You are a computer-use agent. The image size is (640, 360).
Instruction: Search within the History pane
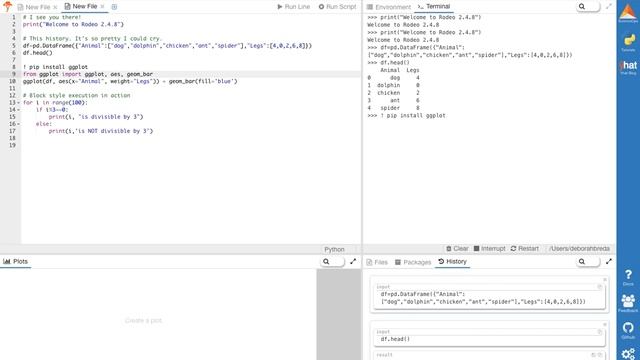click(x=588, y=262)
